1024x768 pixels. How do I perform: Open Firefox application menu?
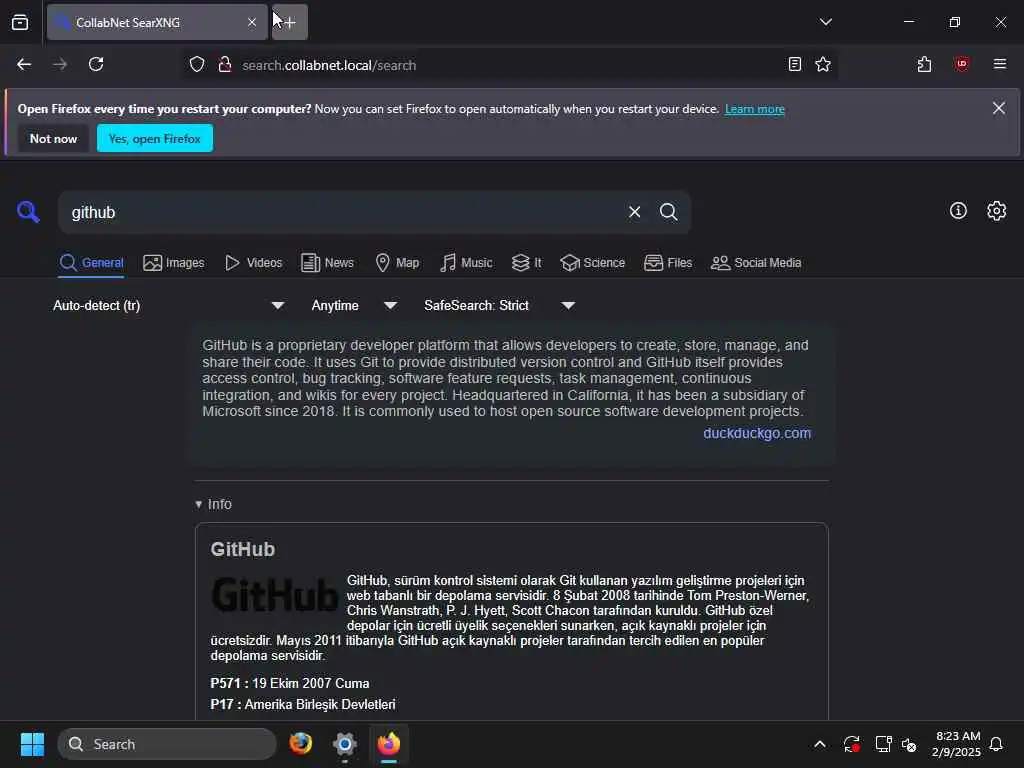pyautogui.click(x=1000, y=64)
